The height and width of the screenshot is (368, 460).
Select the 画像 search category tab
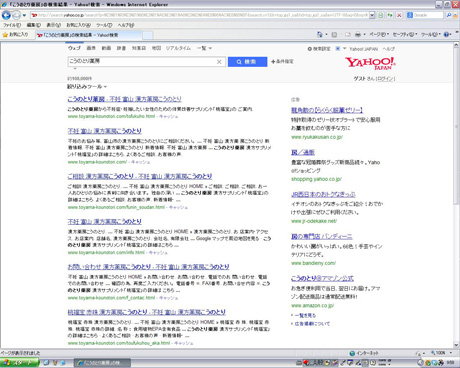click(91, 48)
